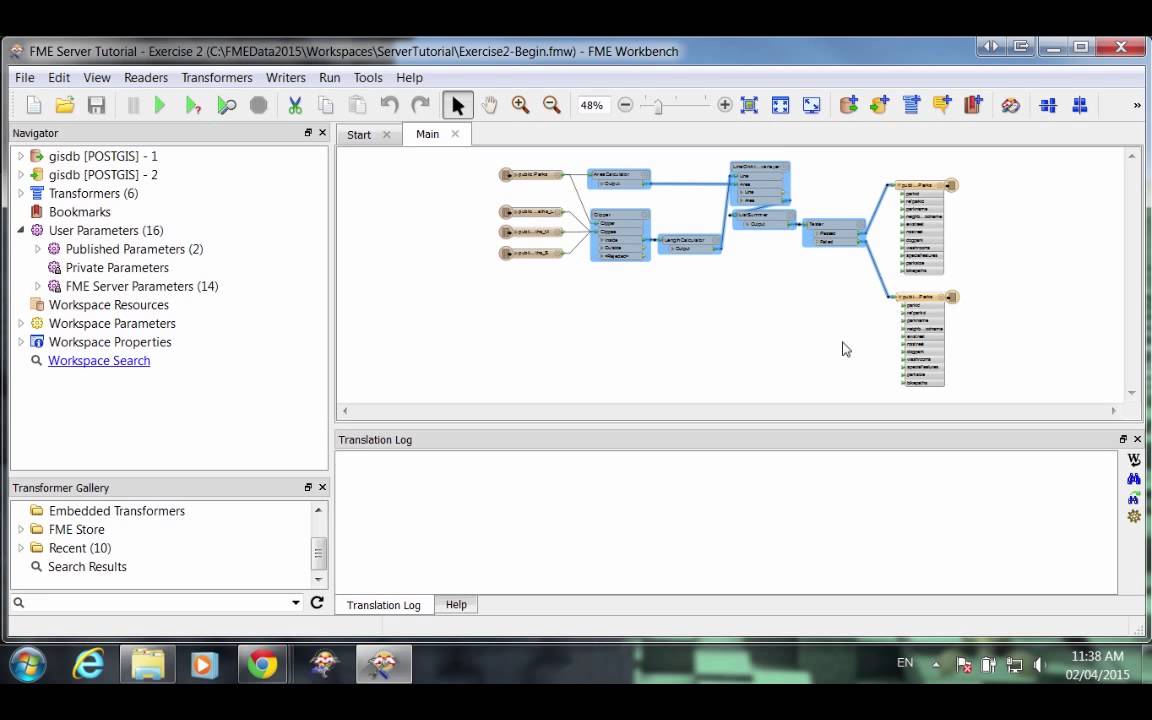
Task: Save the workspace via floppy icon
Action: click(x=96, y=105)
